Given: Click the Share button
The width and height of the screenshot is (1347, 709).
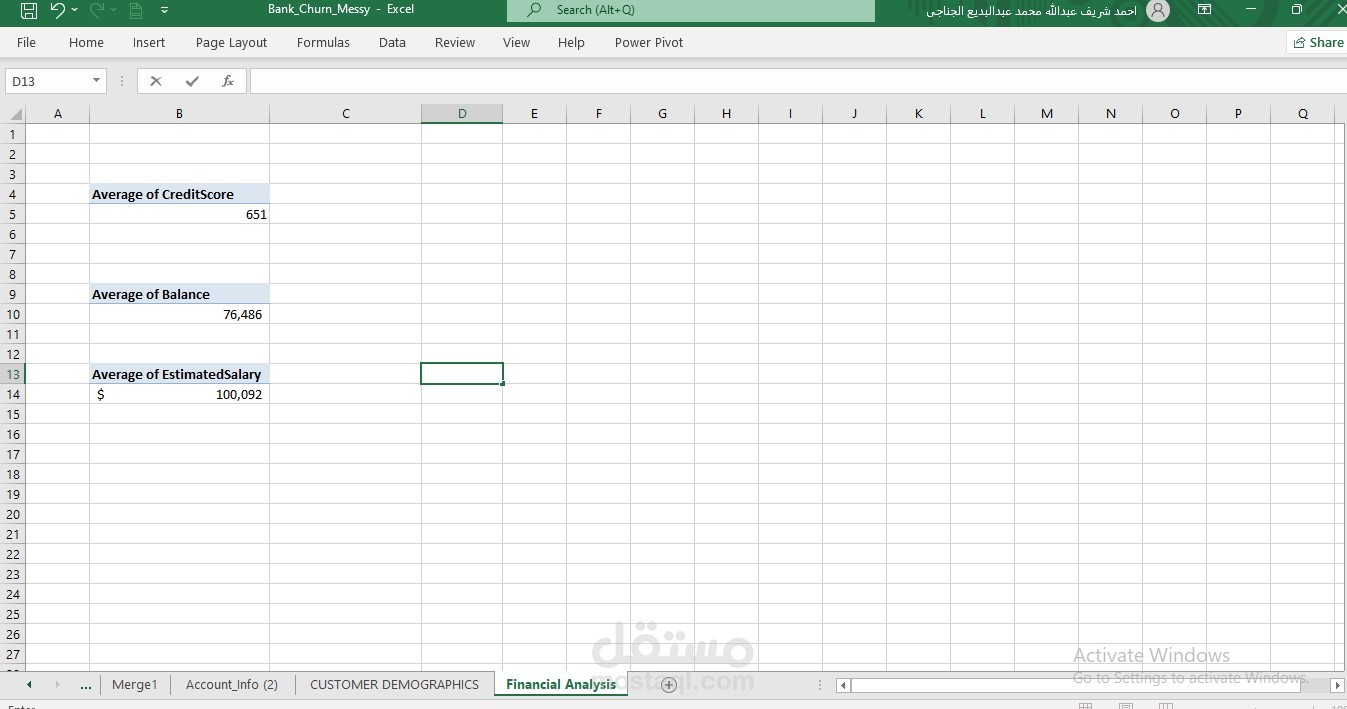Looking at the screenshot, I should [1317, 42].
